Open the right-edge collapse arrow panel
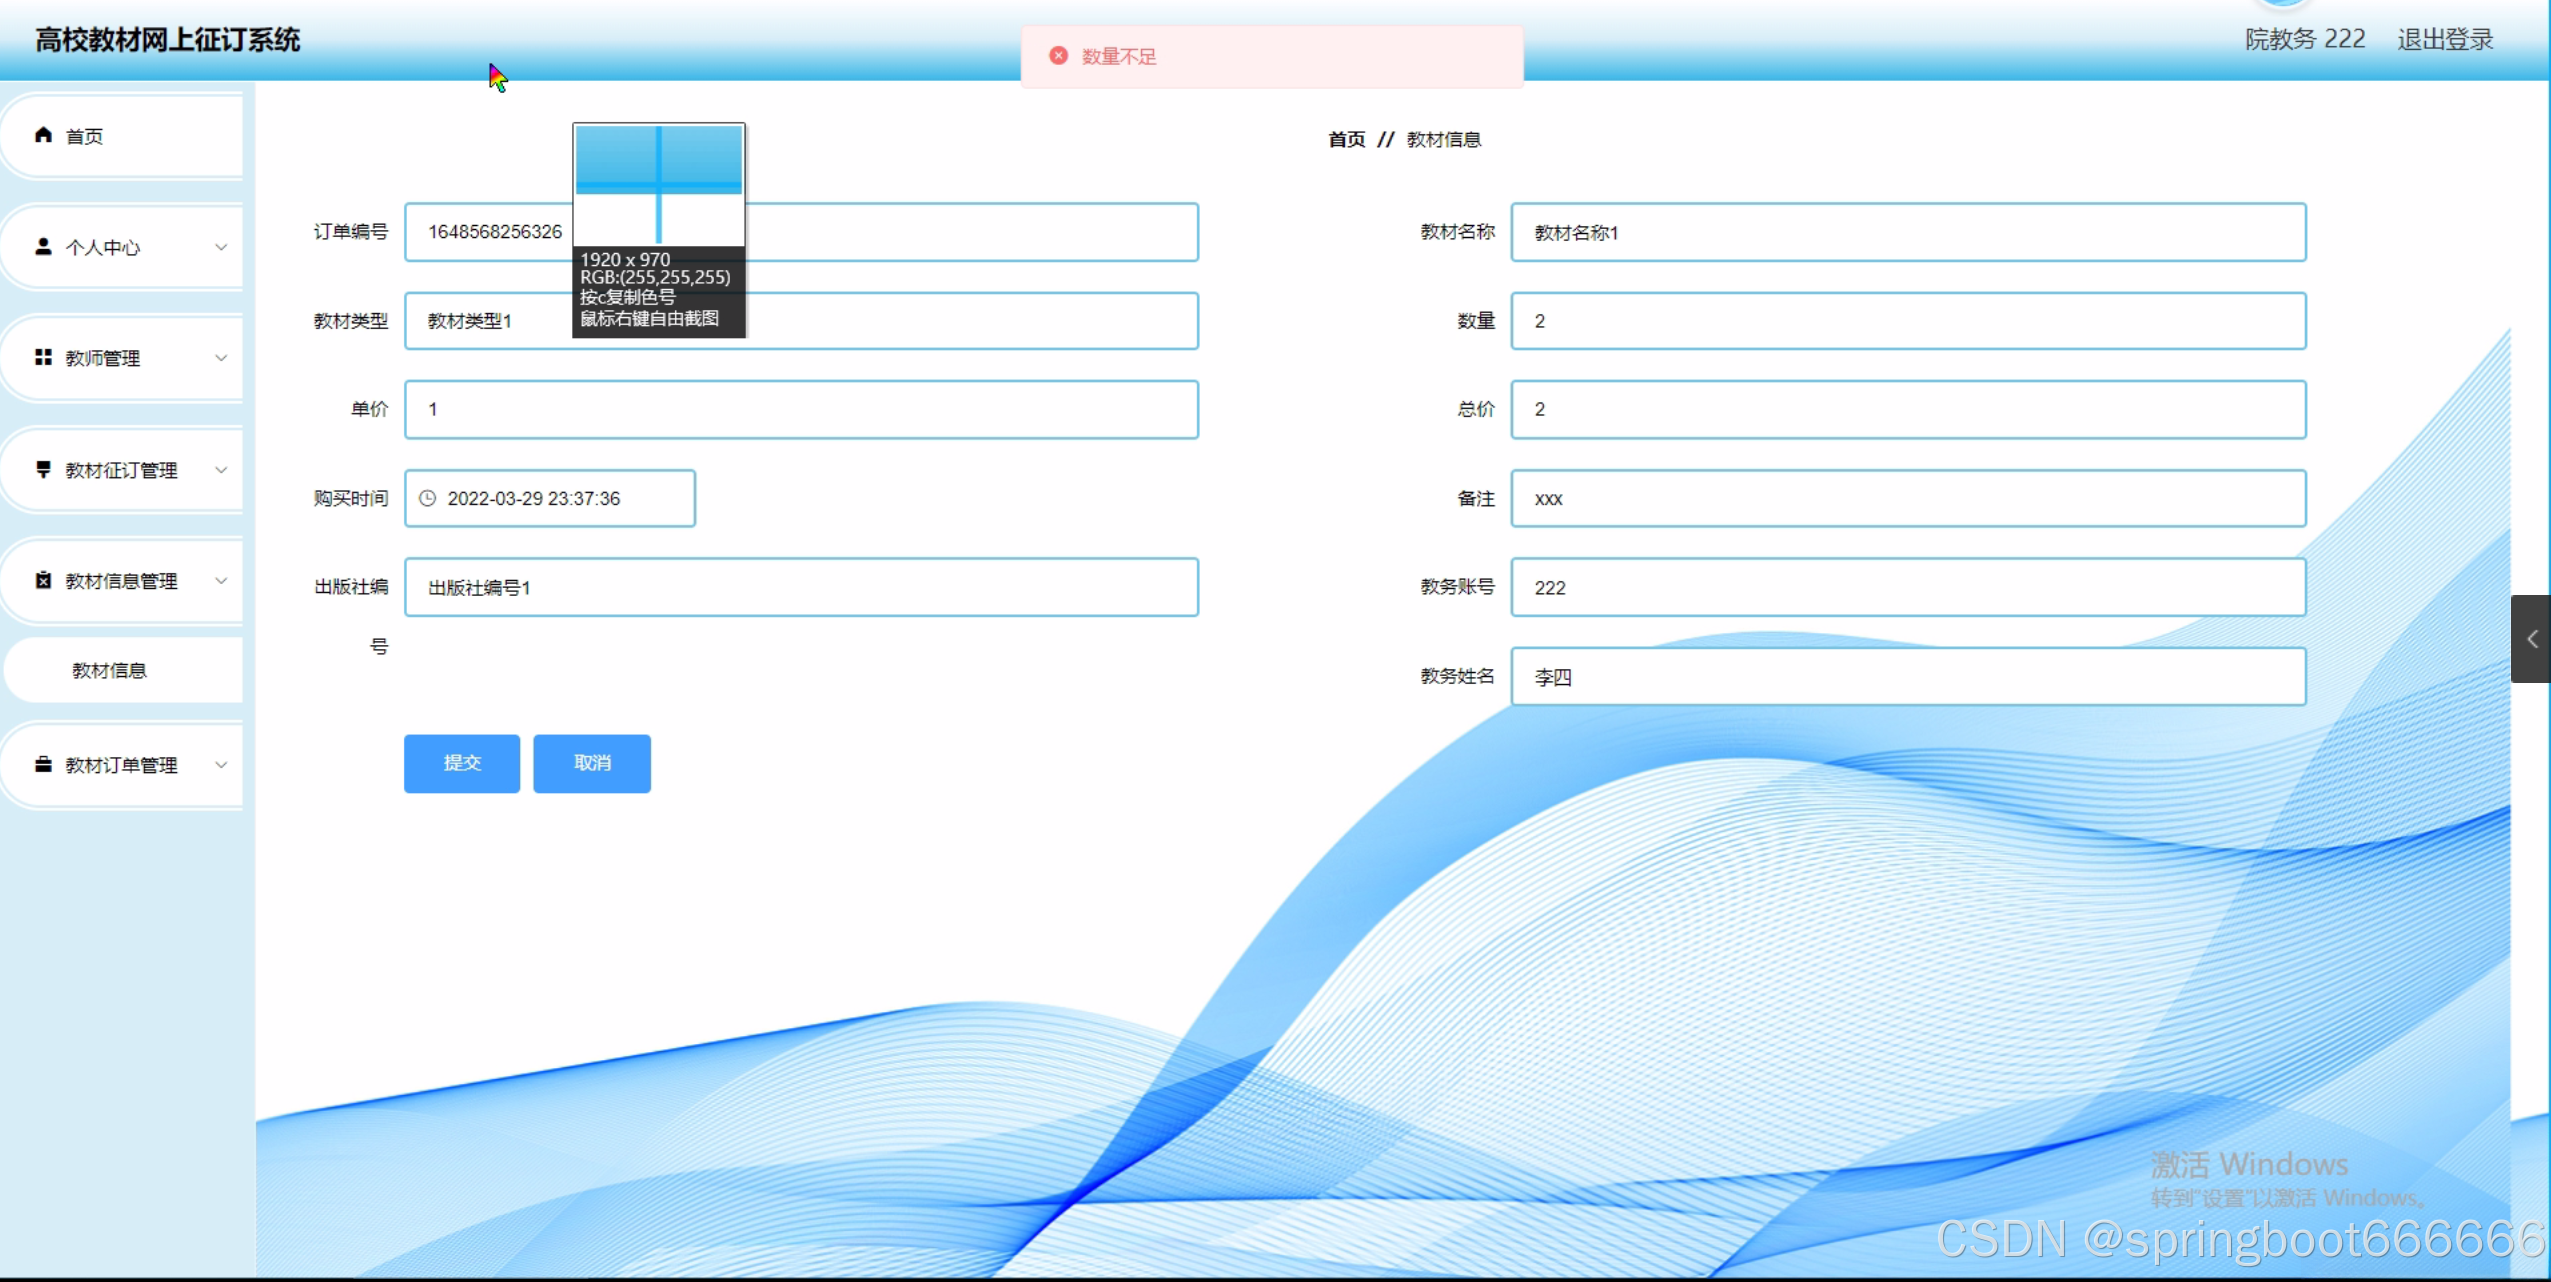The width and height of the screenshot is (2551, 1282). (x=2531, y=639)
